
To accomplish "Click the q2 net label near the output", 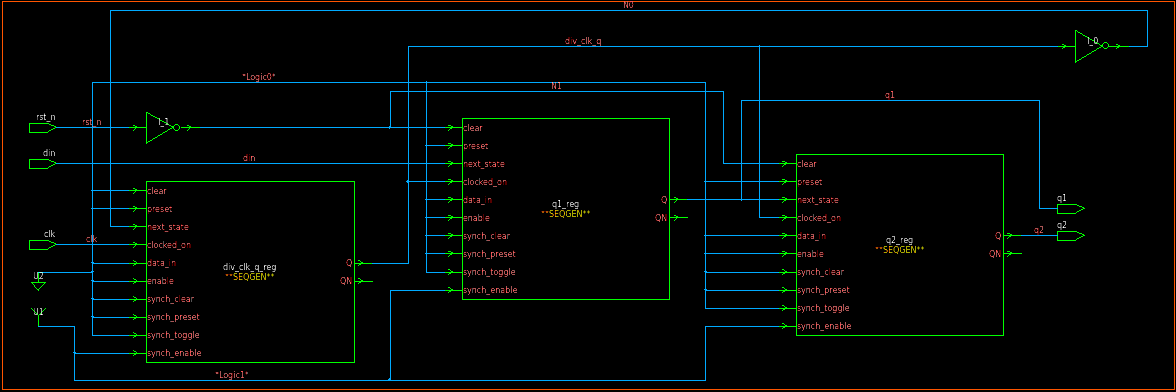I will [1039, 230].
